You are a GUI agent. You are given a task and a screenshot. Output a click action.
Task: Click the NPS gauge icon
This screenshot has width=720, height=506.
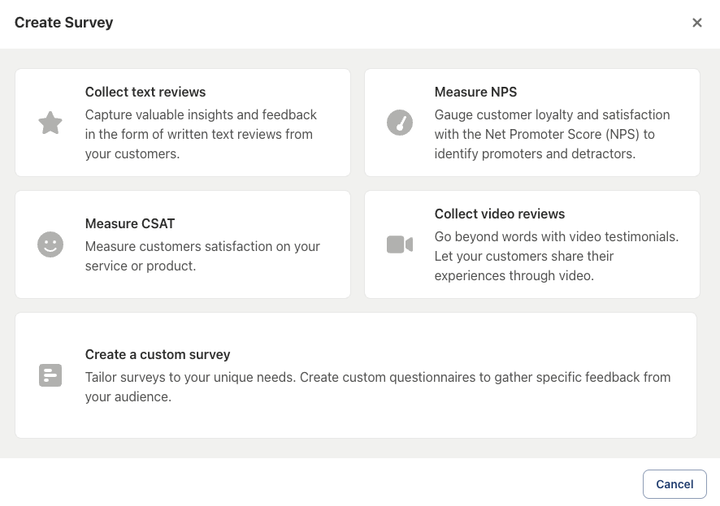[400, 123]
